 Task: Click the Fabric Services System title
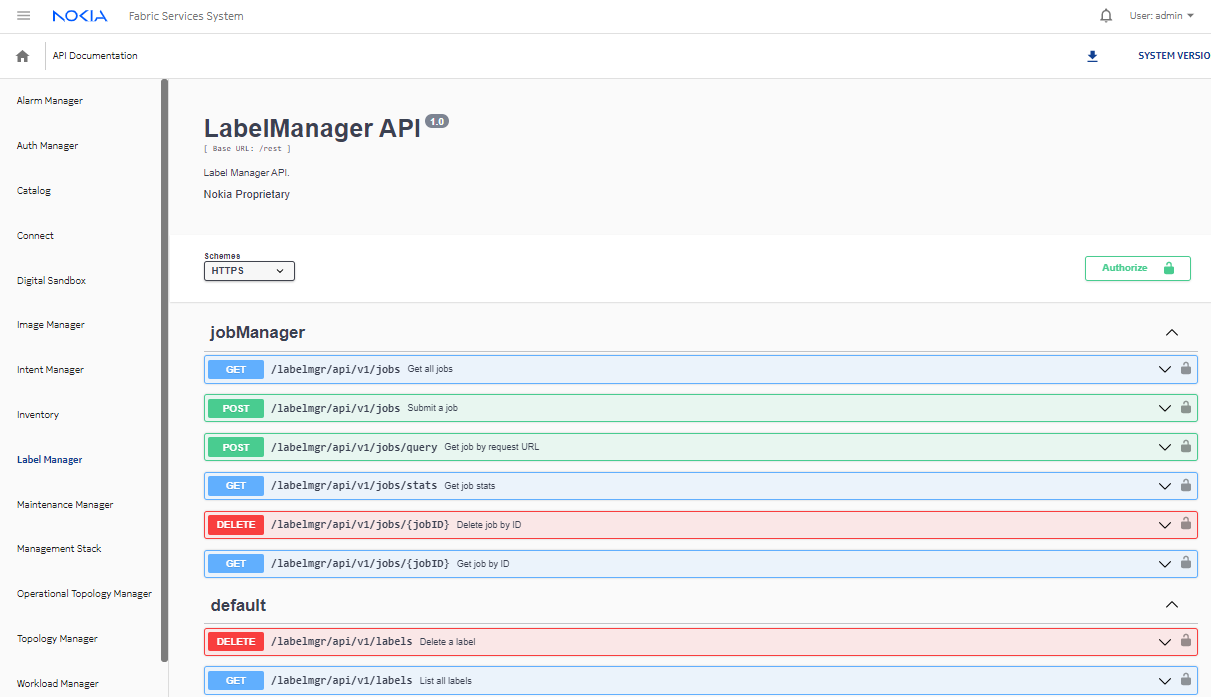(x=186, y=16)
